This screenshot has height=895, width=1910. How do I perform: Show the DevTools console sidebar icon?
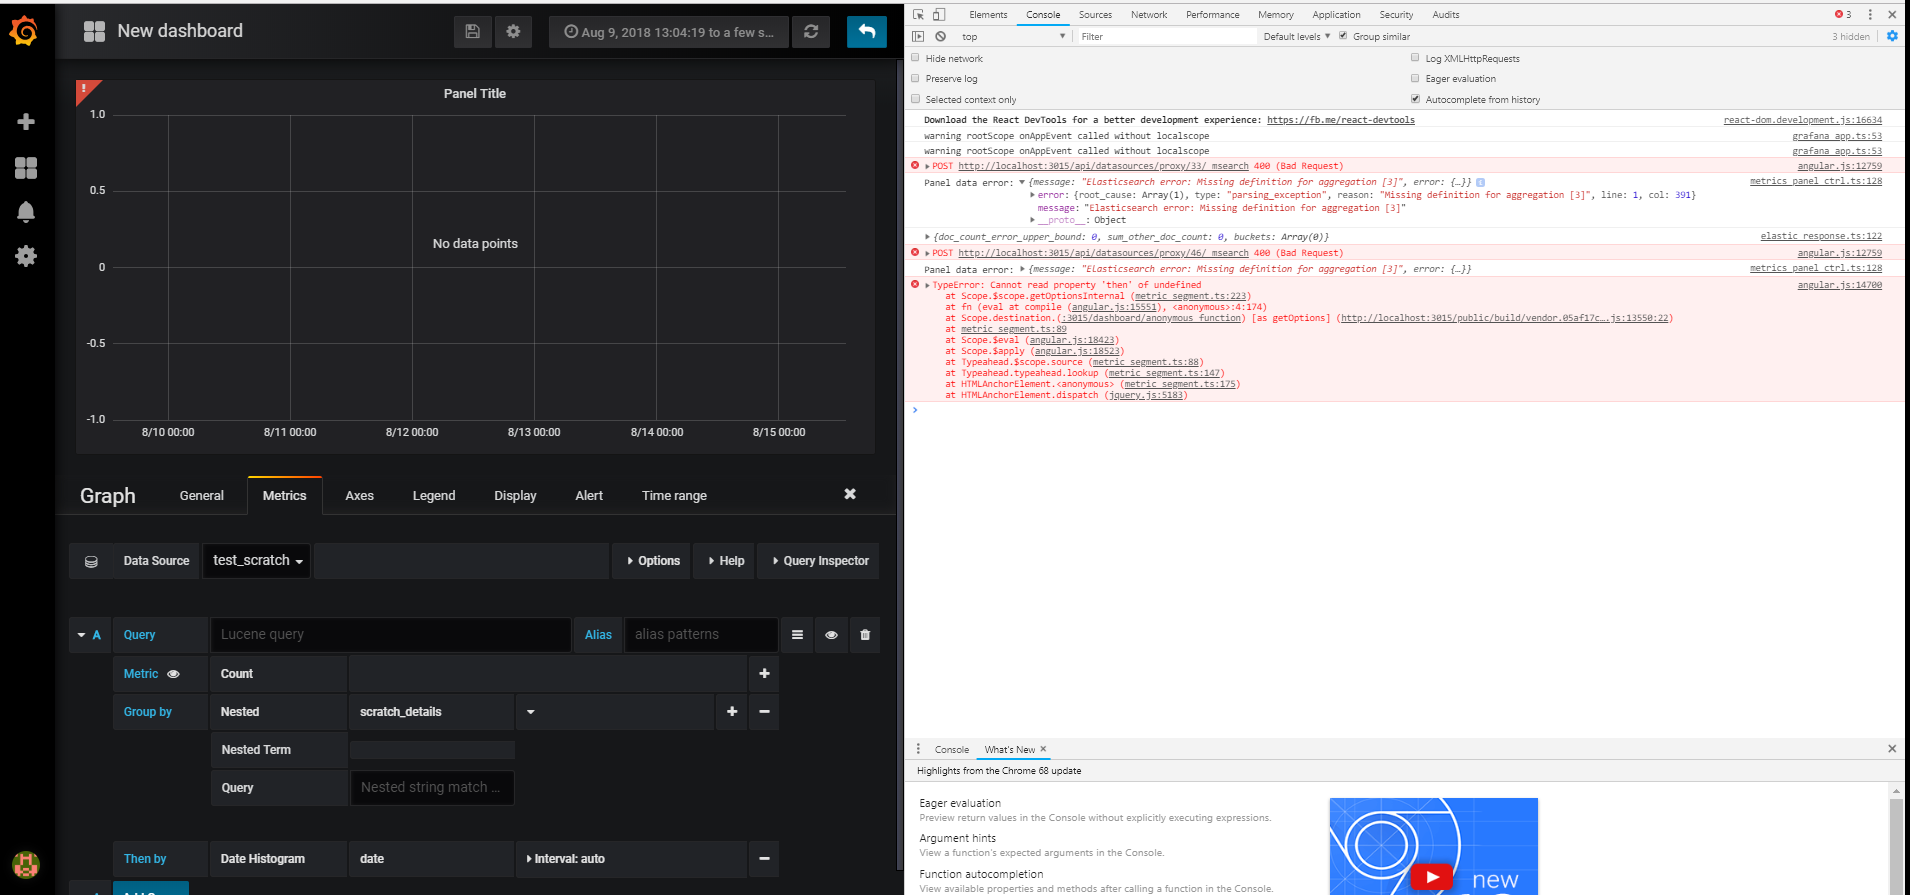pyautogui.click(x=918, y=36)
